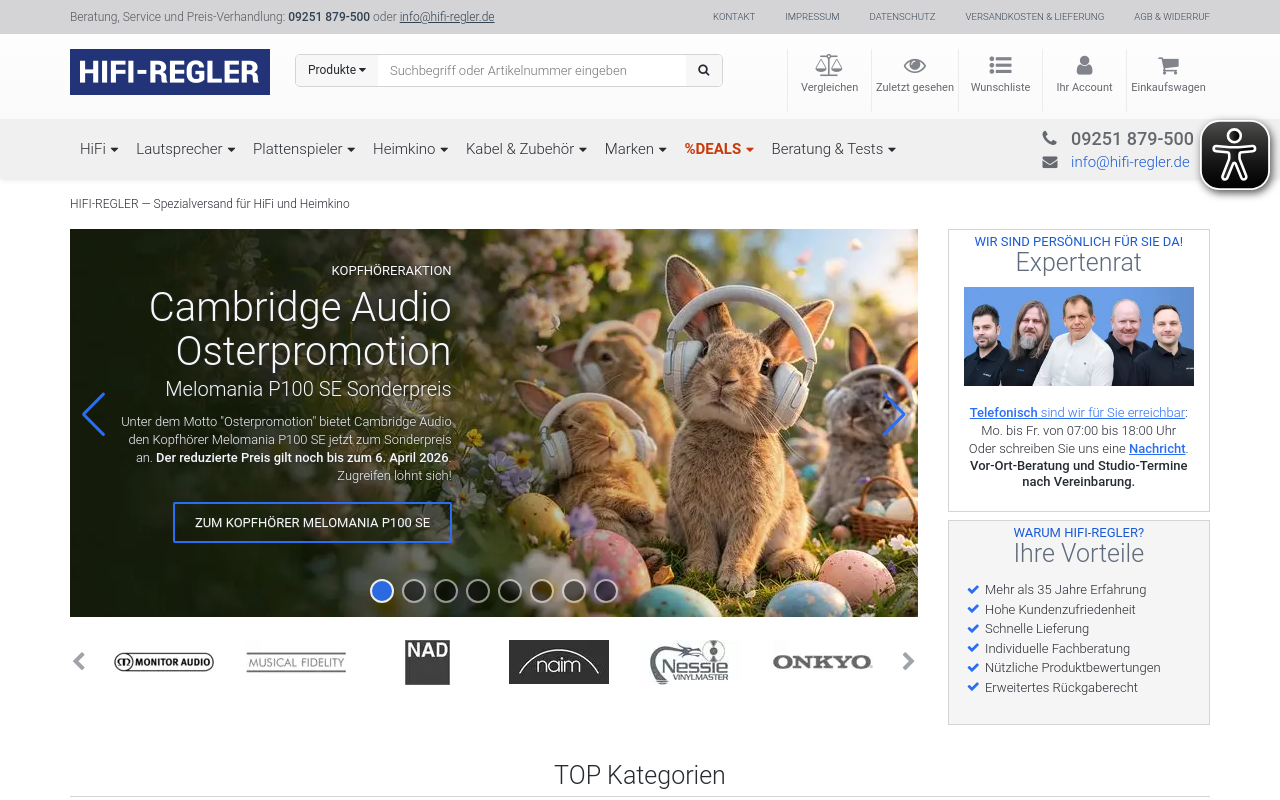Click the search magnifier icon
The height and width of the screenshot is (800, 1280).
[704, 70]
